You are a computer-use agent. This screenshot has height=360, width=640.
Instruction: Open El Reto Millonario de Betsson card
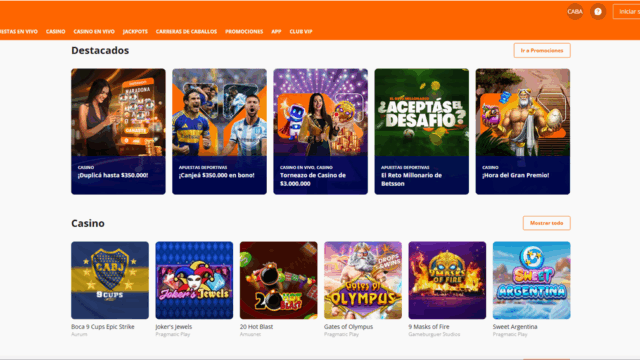tap(422, 131)
